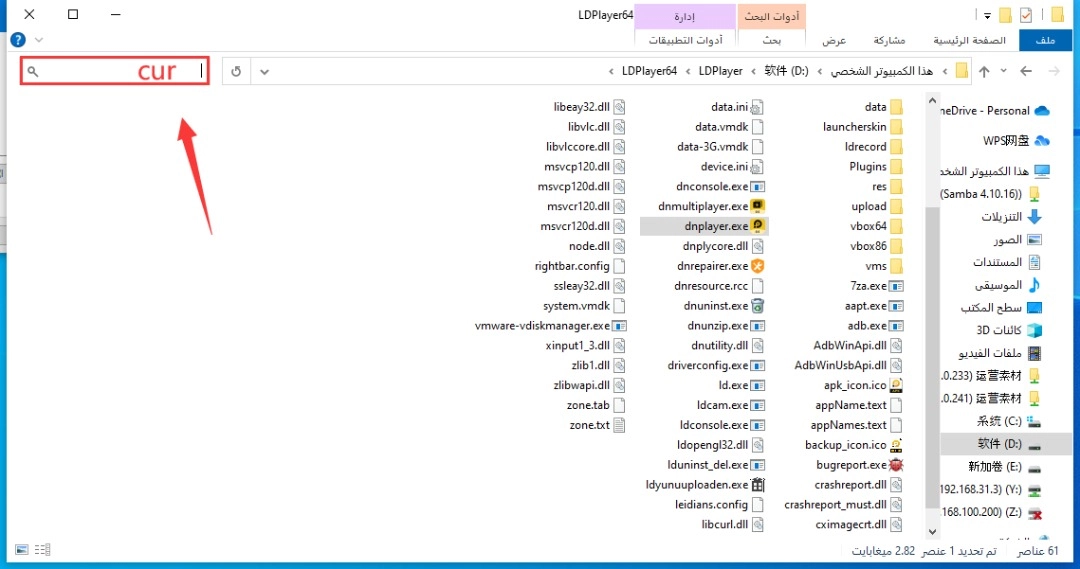The width and height of the screenshot is (1080, 569).
Task: Click the bugreport.exe red bug icon
Action: point(896,465)
